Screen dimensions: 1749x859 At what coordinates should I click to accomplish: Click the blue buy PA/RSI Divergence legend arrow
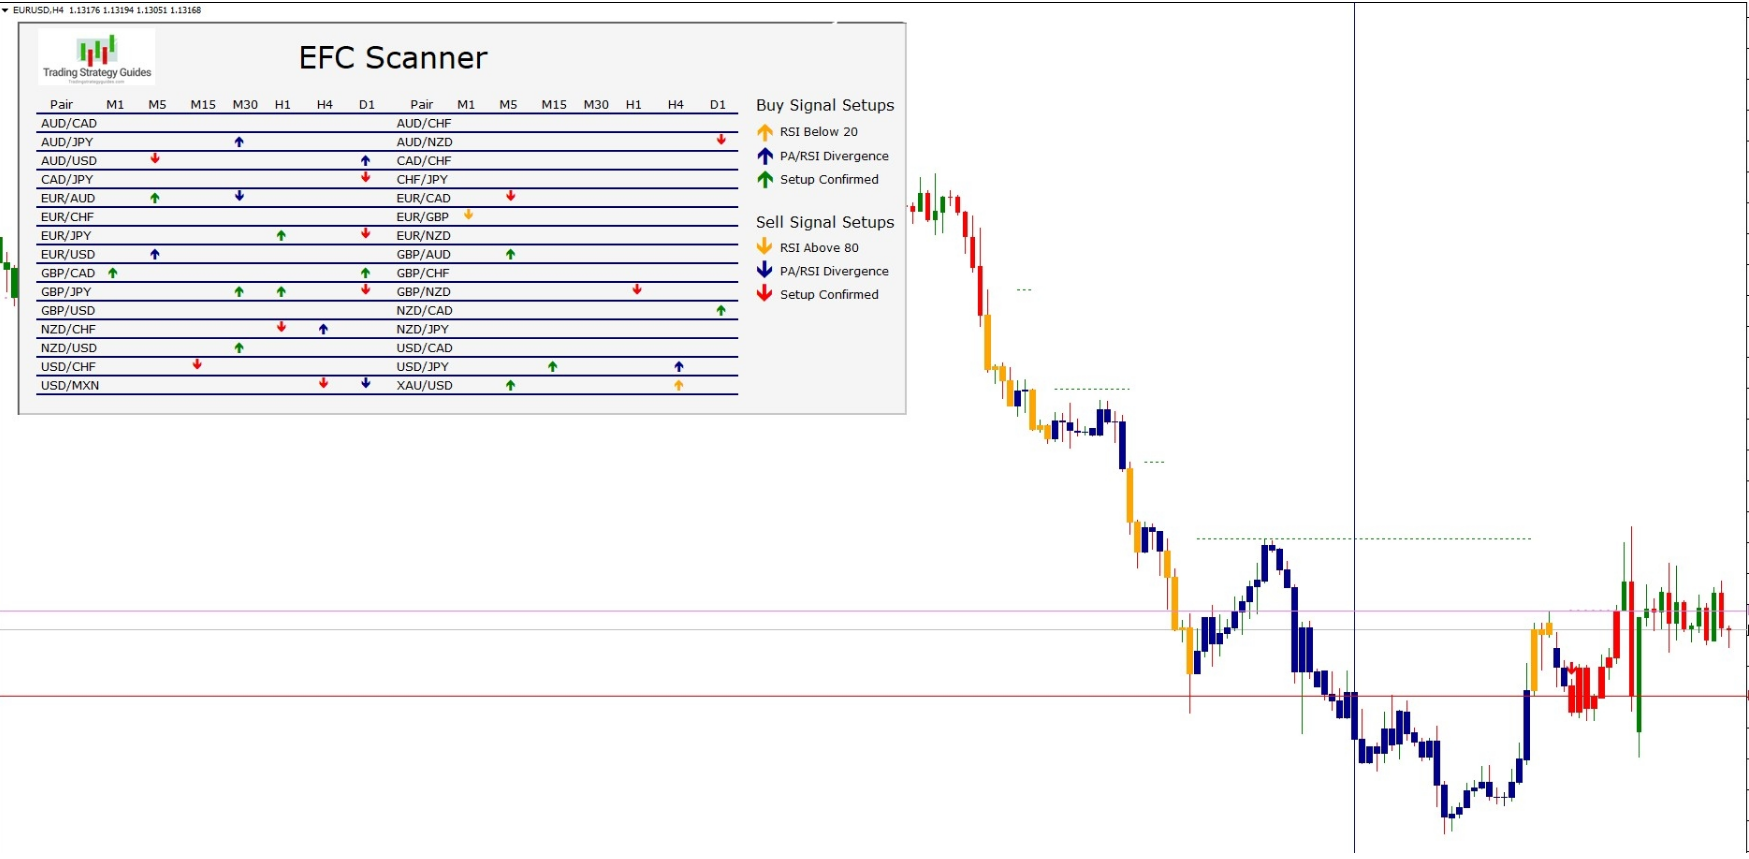click(765, 156)
